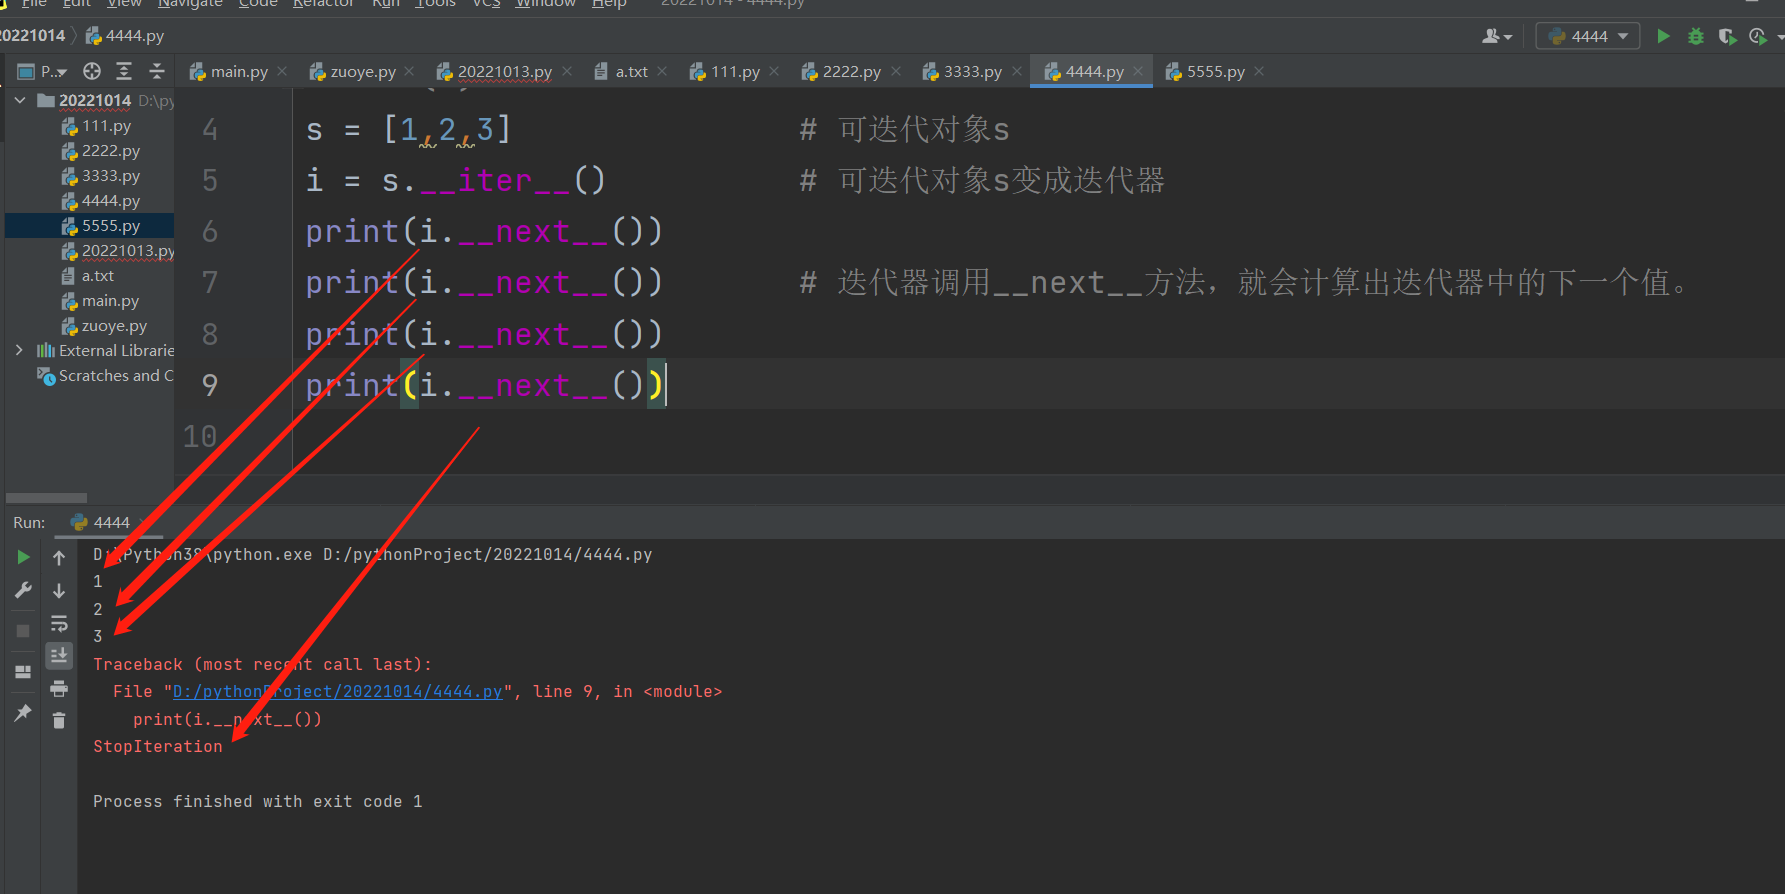This screenshot has width=1785, height=894.
Task: Click the select opened file target icon
Action: coord(92,71)
